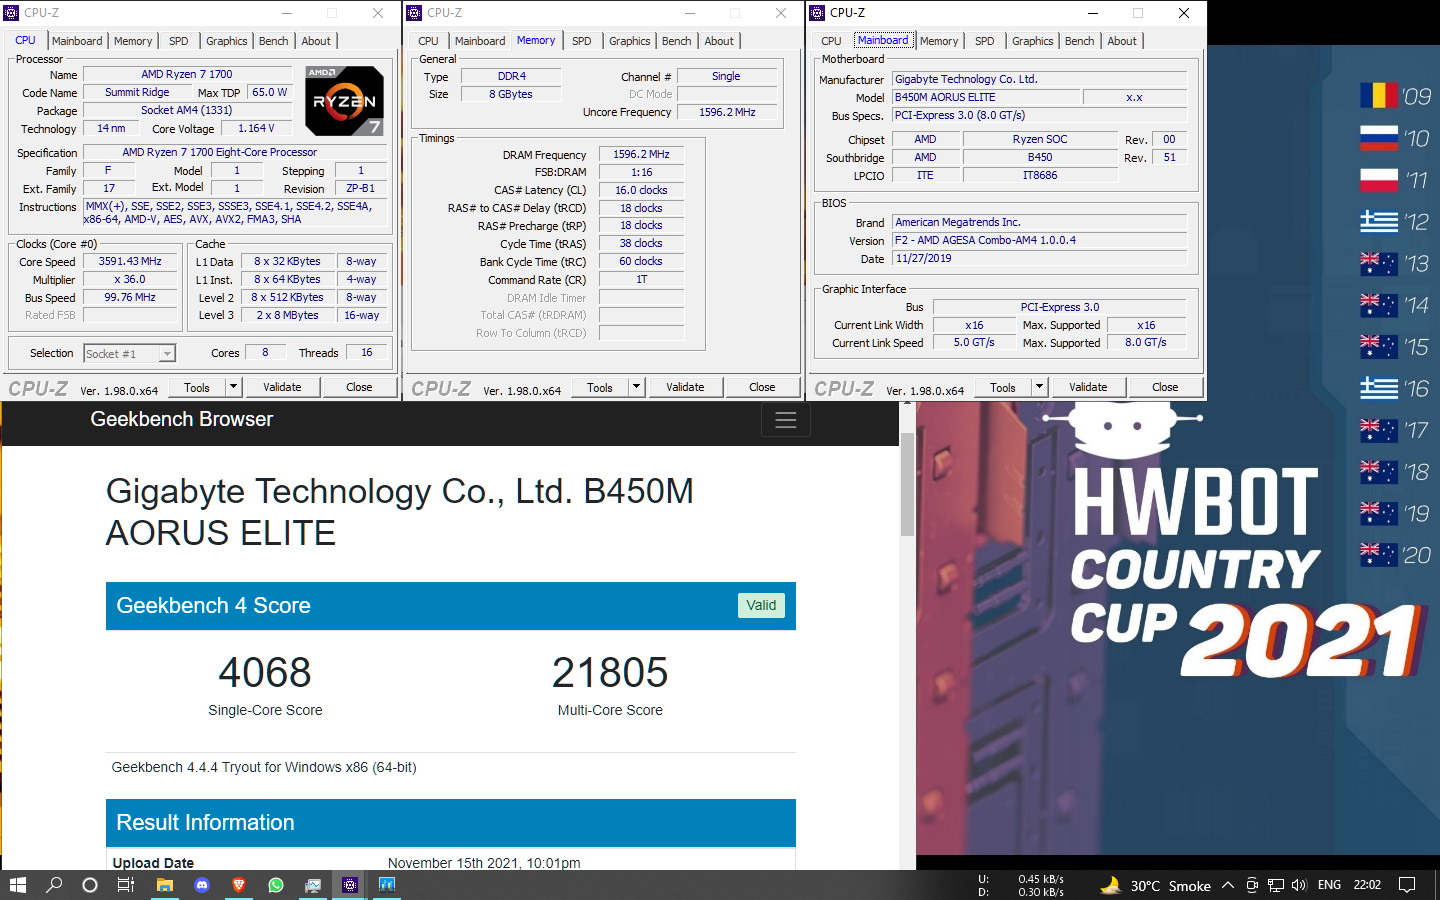Click the AMD Ryzen 7 logo image
This screenshot has height=900, width=1440.
click(344, 101)
